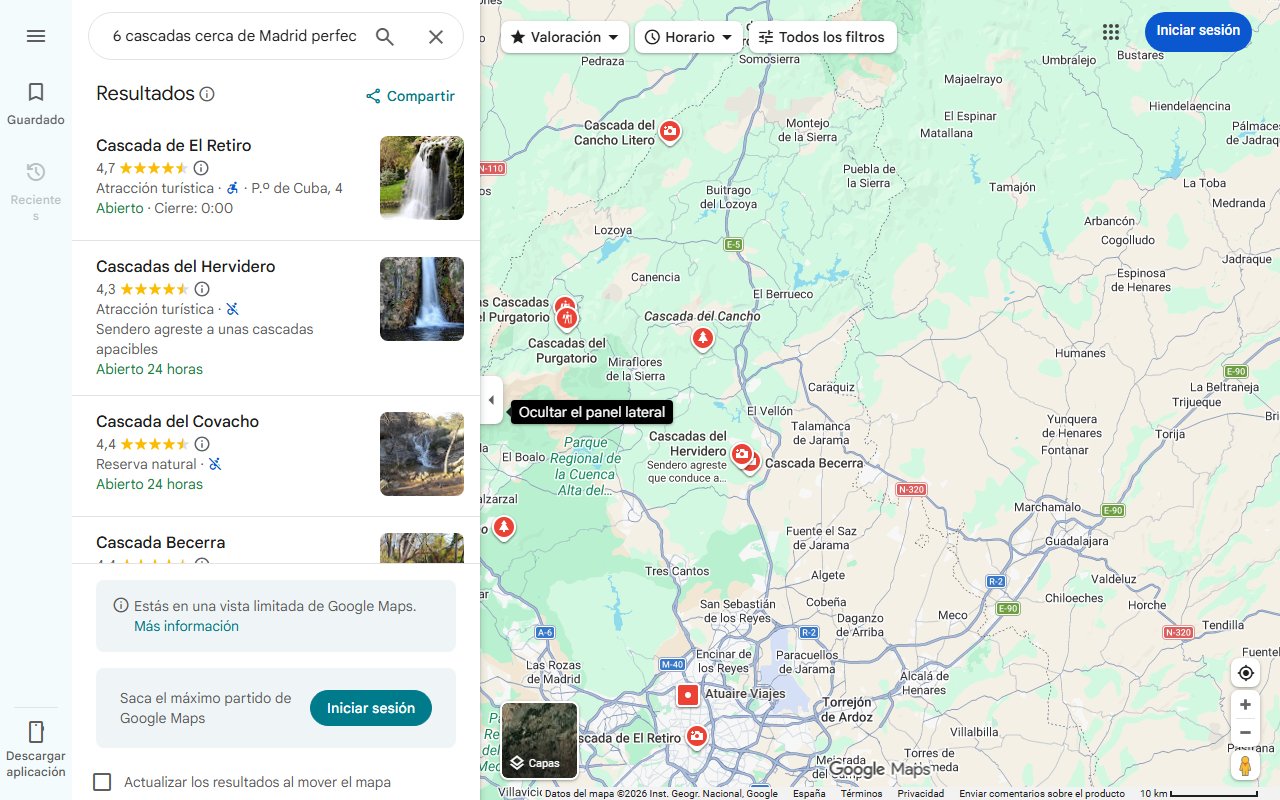Collapse the side panel with the arrow
Viewport: 1280px width, 800px height.
491,400
